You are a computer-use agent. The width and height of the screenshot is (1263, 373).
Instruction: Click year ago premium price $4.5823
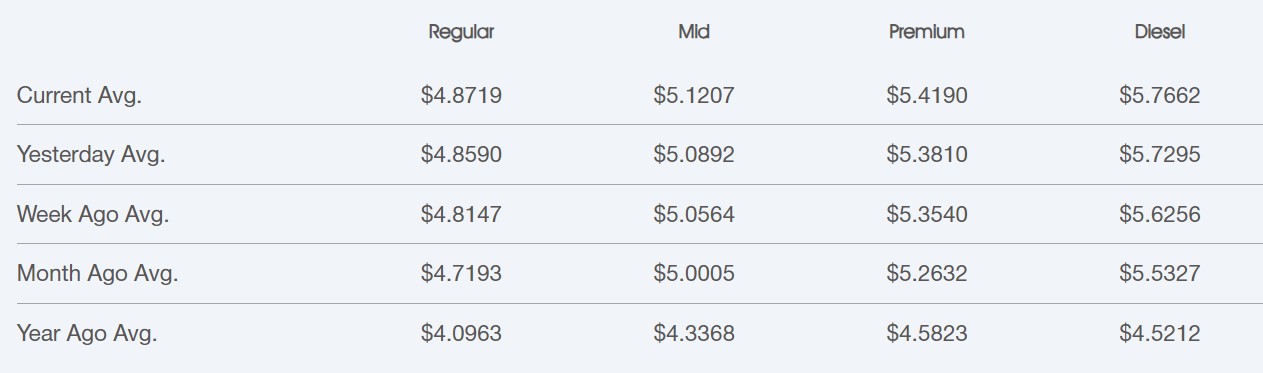pyautogui.click(x=927, y=333)
